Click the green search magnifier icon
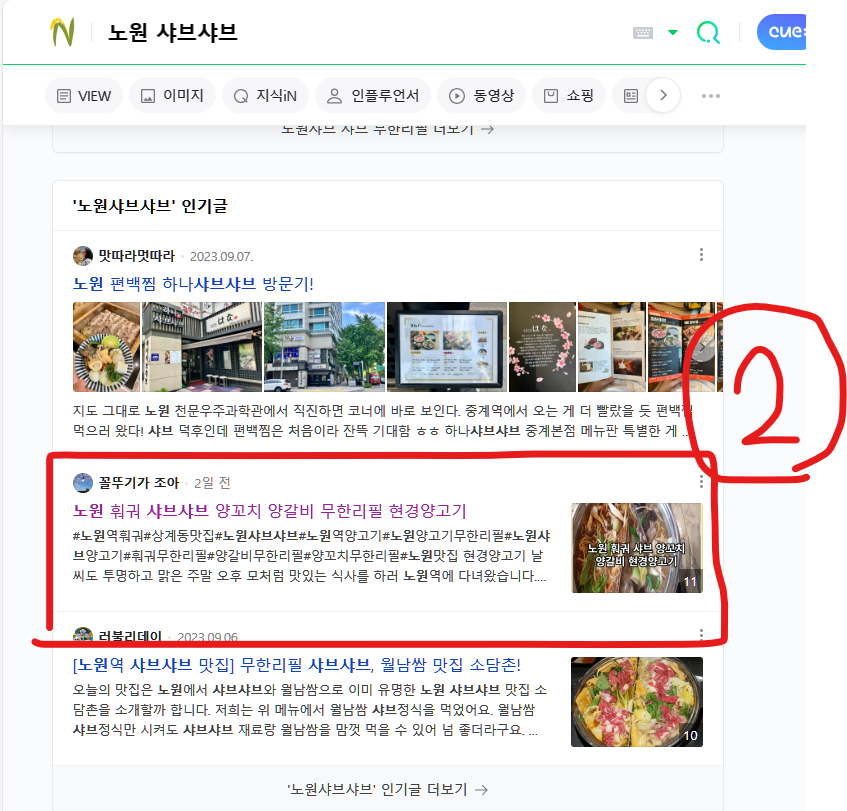 [x=708, y=32]
